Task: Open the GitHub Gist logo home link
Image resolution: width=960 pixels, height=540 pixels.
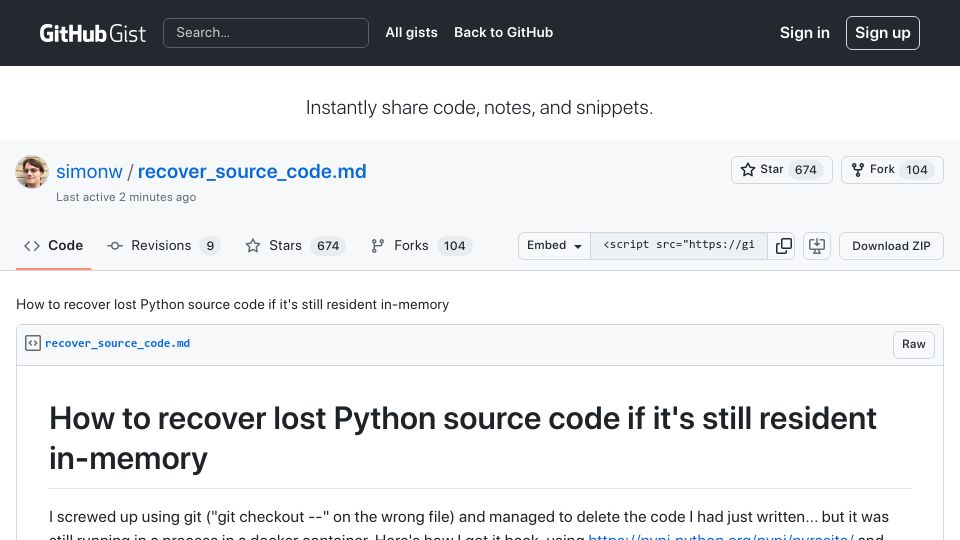Action: tap(92, 33)
